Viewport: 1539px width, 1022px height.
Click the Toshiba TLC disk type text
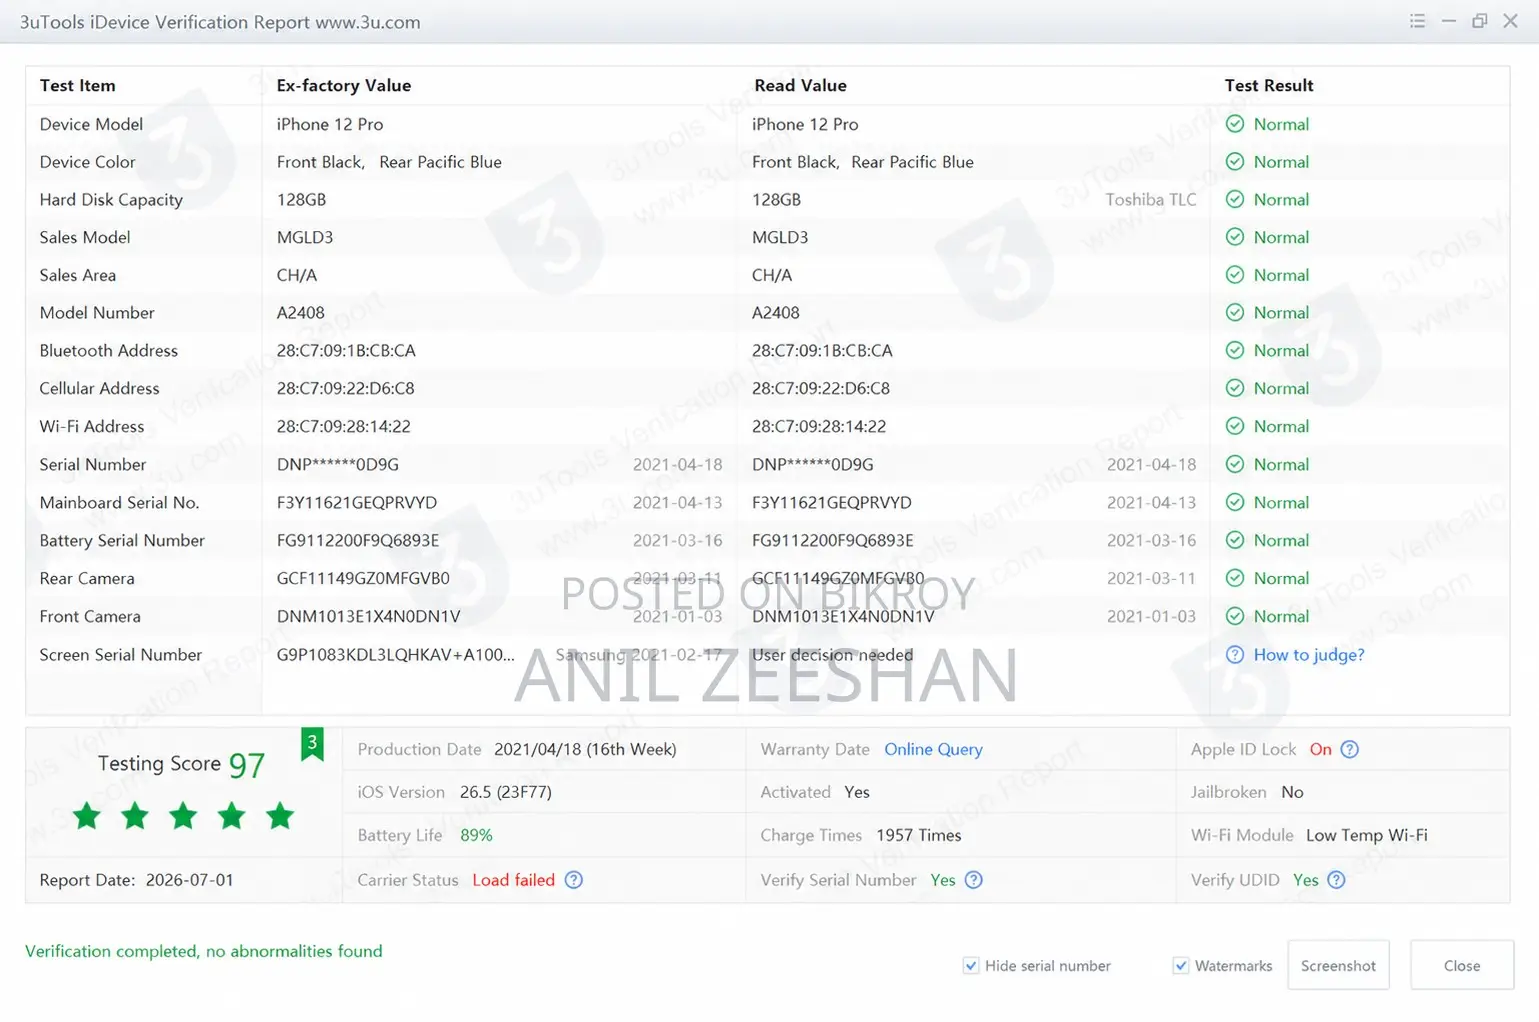pyautogui.click(x=1151, y=199)
